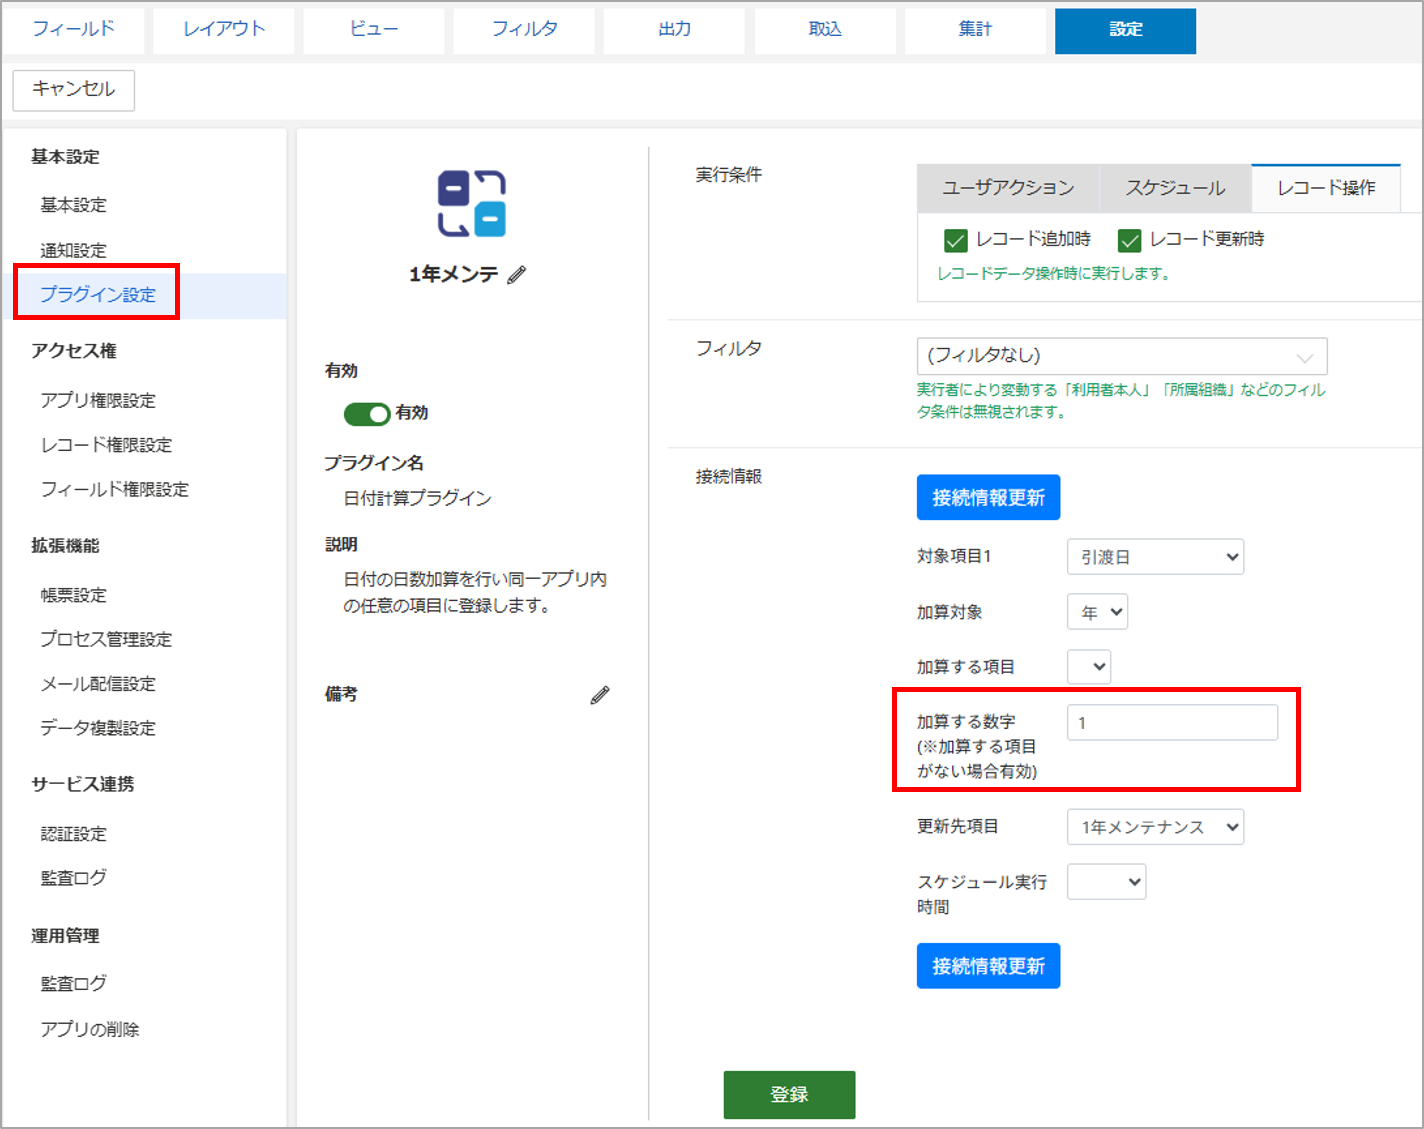Viewport: 1424px width, 1129px height.
Task: Switch to the フィルタ tab
Action: [524, 30]
